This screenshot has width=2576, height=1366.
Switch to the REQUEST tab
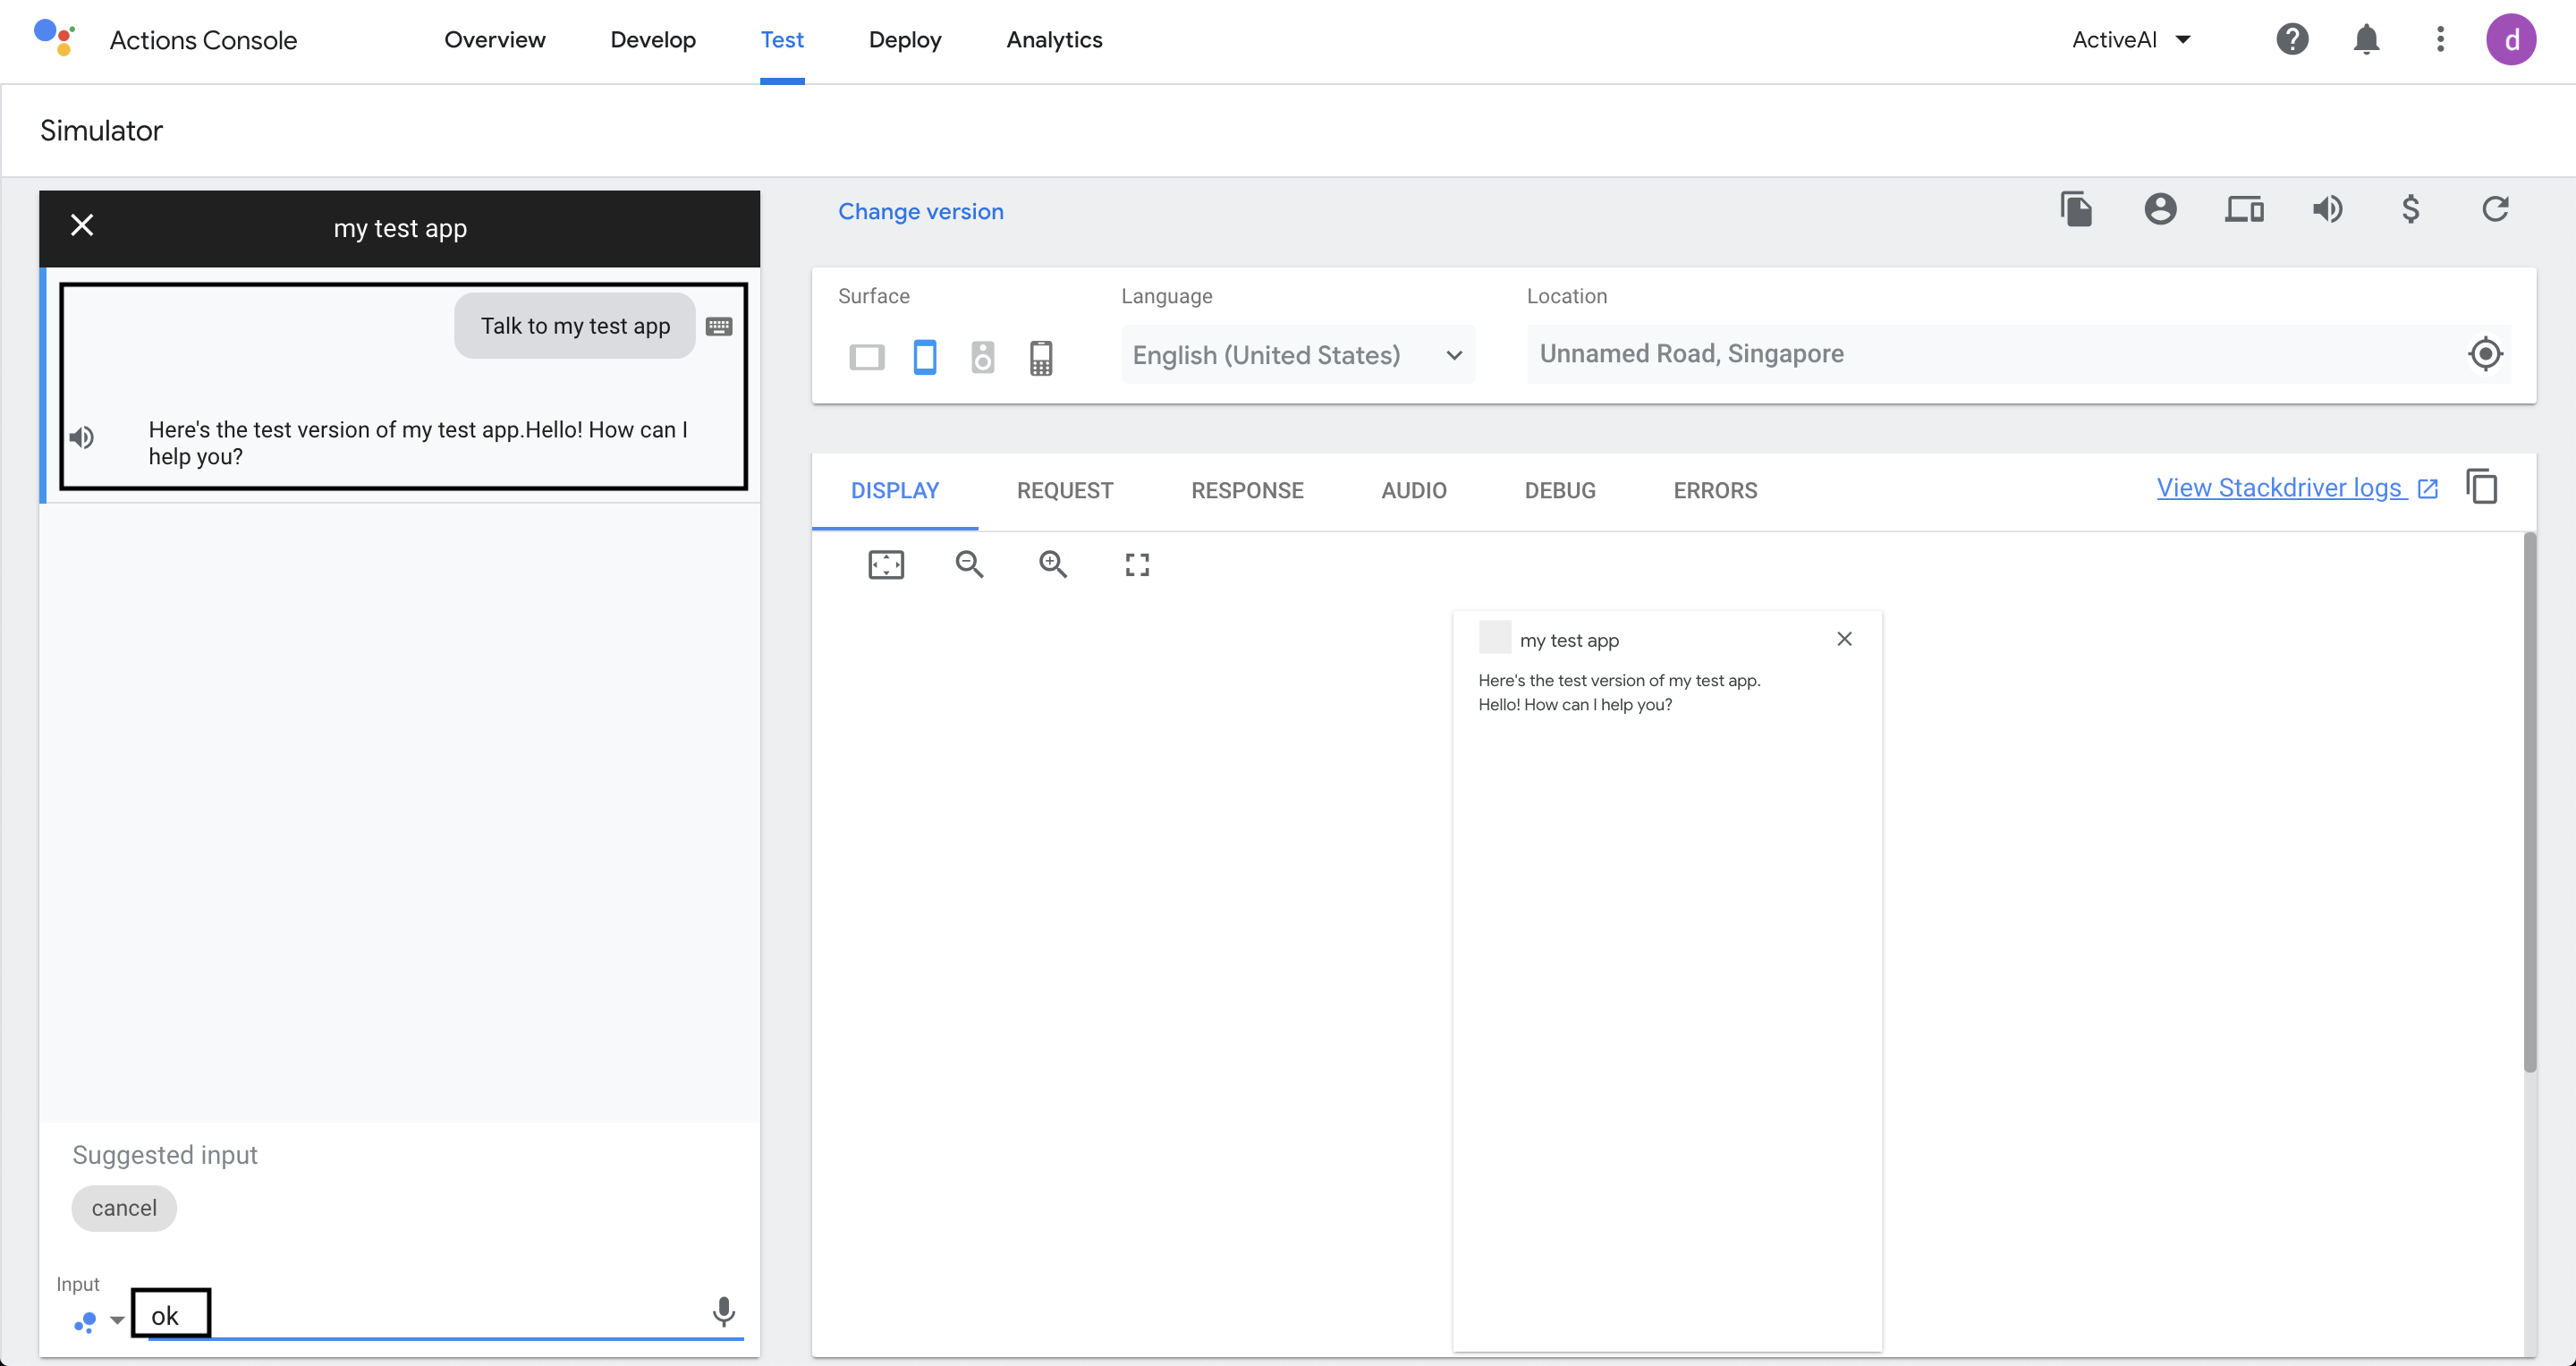(x=1065, y=490)
